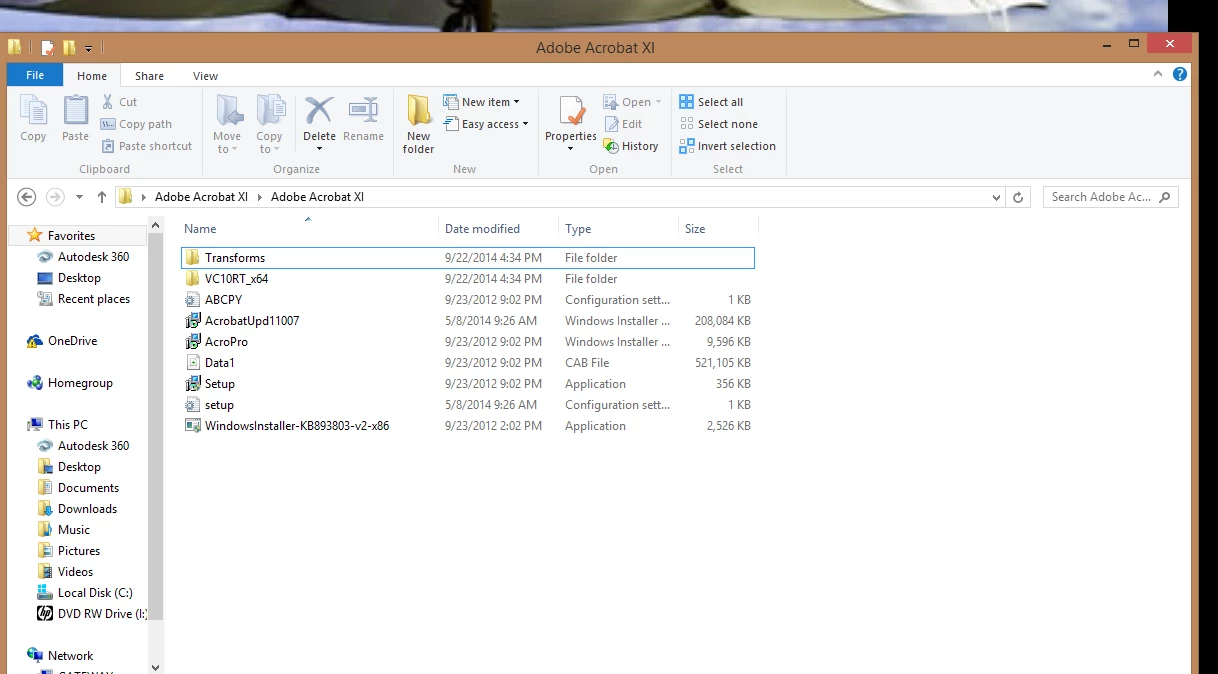Image resolution: width=1218 pixels, height=674 pixels.
Task: Open Local Disk (C:) in navigation pane
Action: 85,593
